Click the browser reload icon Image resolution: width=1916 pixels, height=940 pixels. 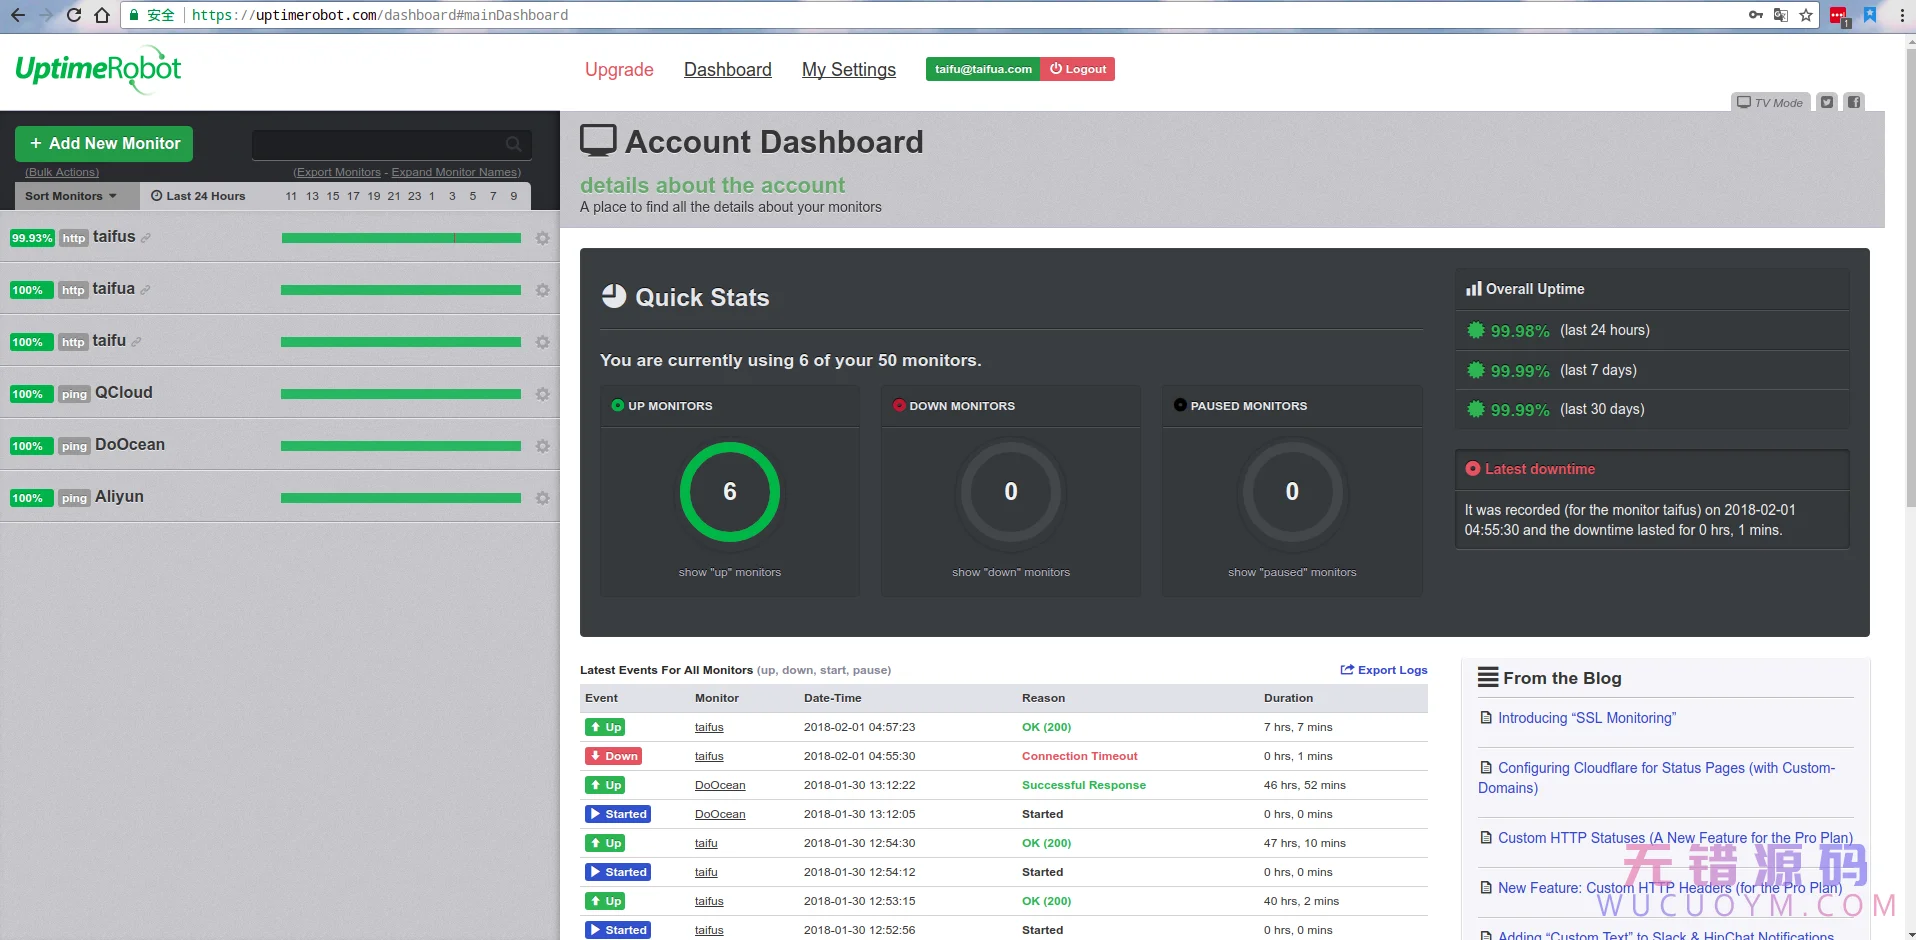coord(74,15)
